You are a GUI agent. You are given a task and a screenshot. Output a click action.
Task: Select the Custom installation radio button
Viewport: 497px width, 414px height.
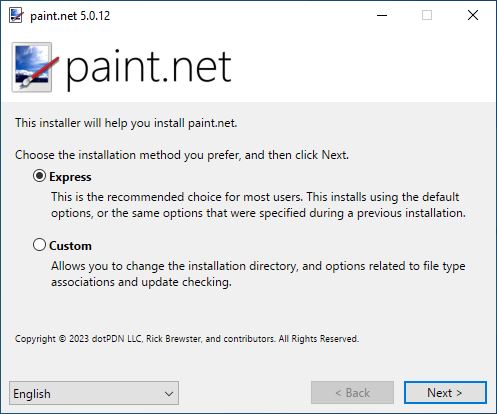(39, 245)
